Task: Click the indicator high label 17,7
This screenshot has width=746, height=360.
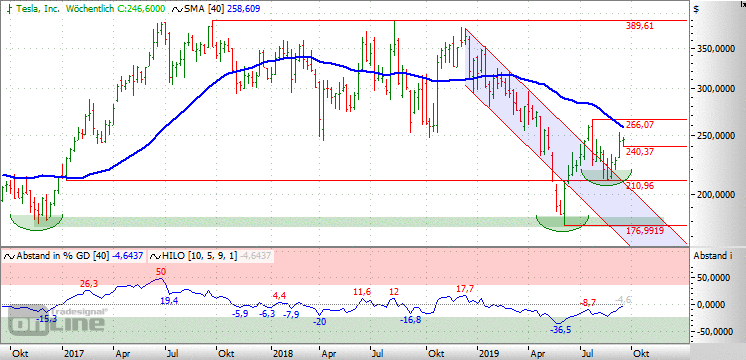Action: [x=465, y=288]
